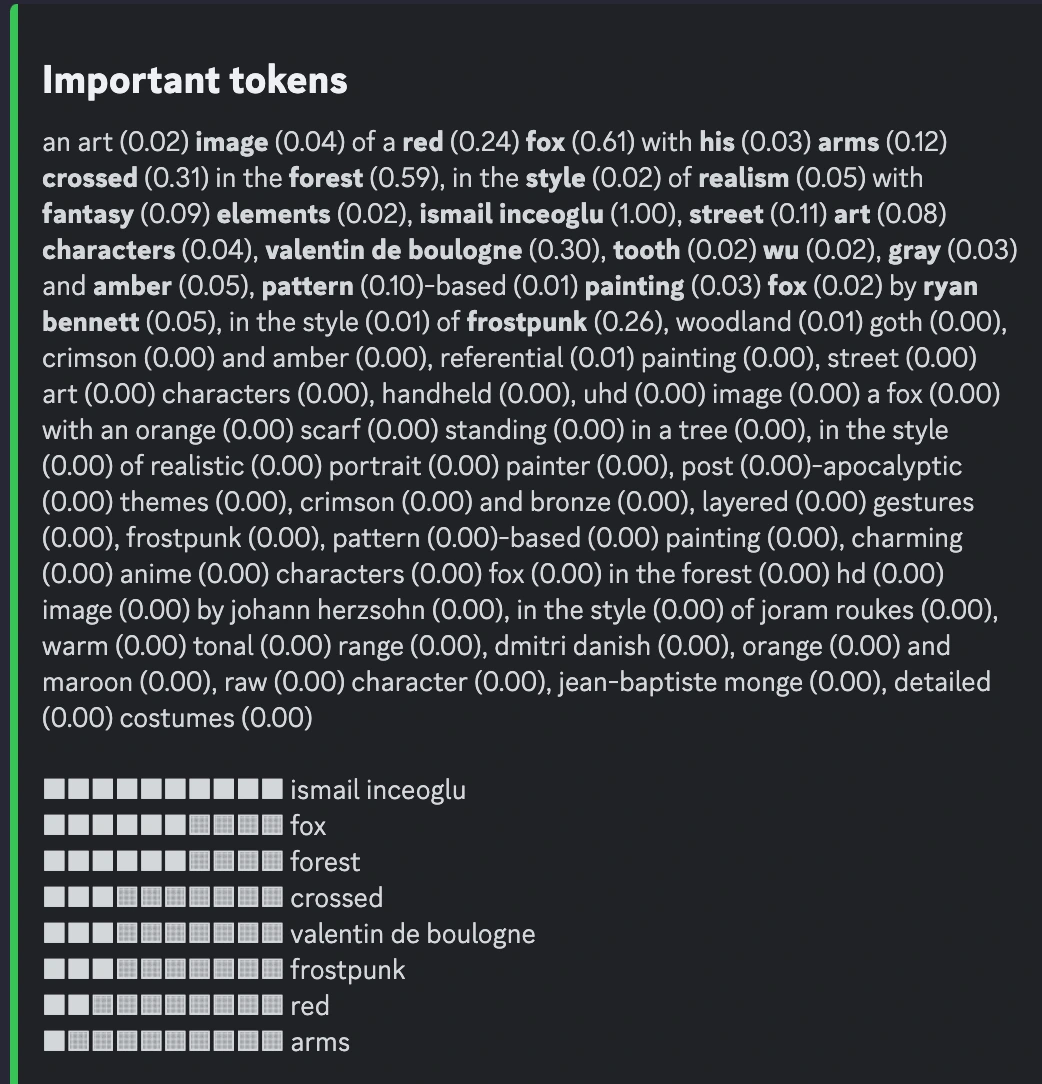Click the ismail inceoglu score bar

[163, 790]
